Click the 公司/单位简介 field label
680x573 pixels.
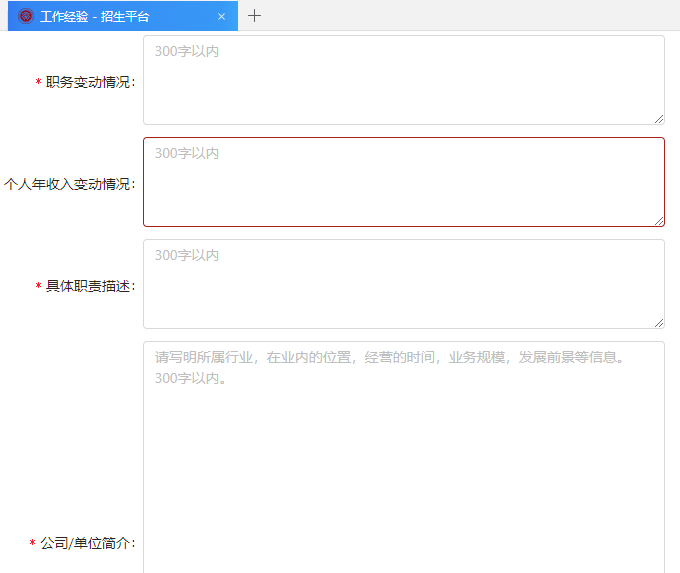coord(87,543)
